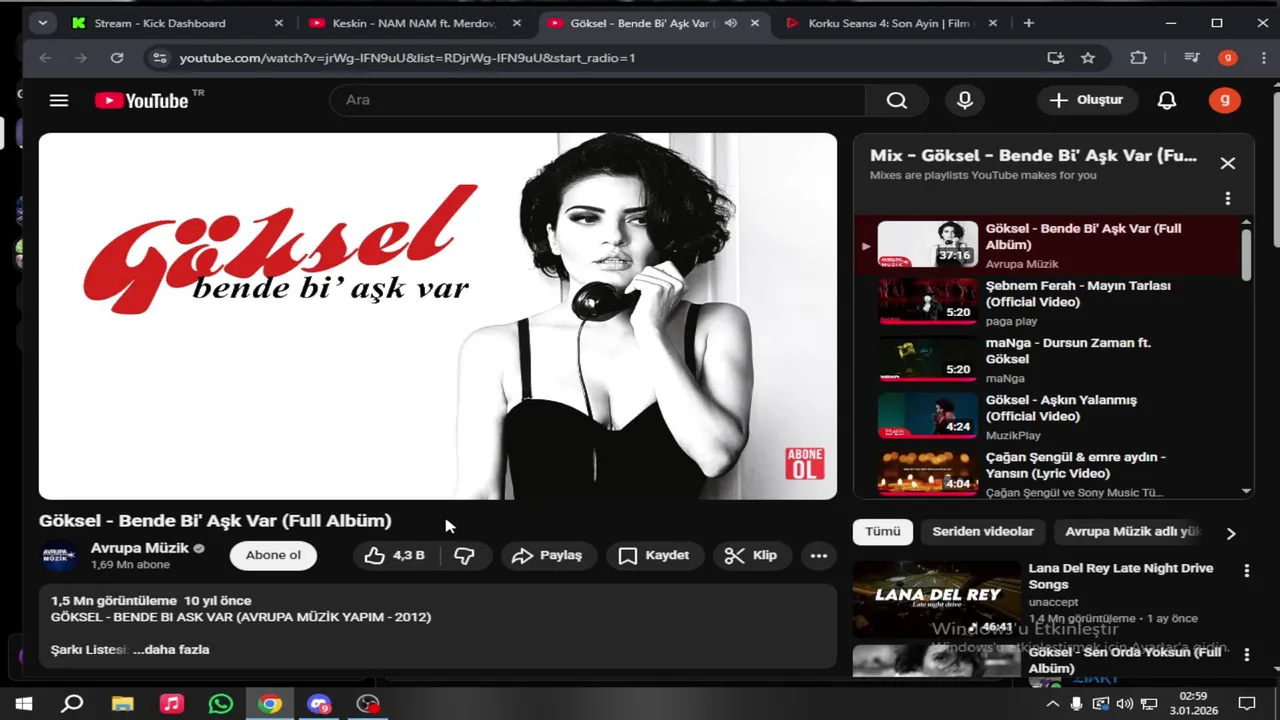1280x720 pixels.
Task: Like the video with thumbs up
Action: (x=396, y=556)
